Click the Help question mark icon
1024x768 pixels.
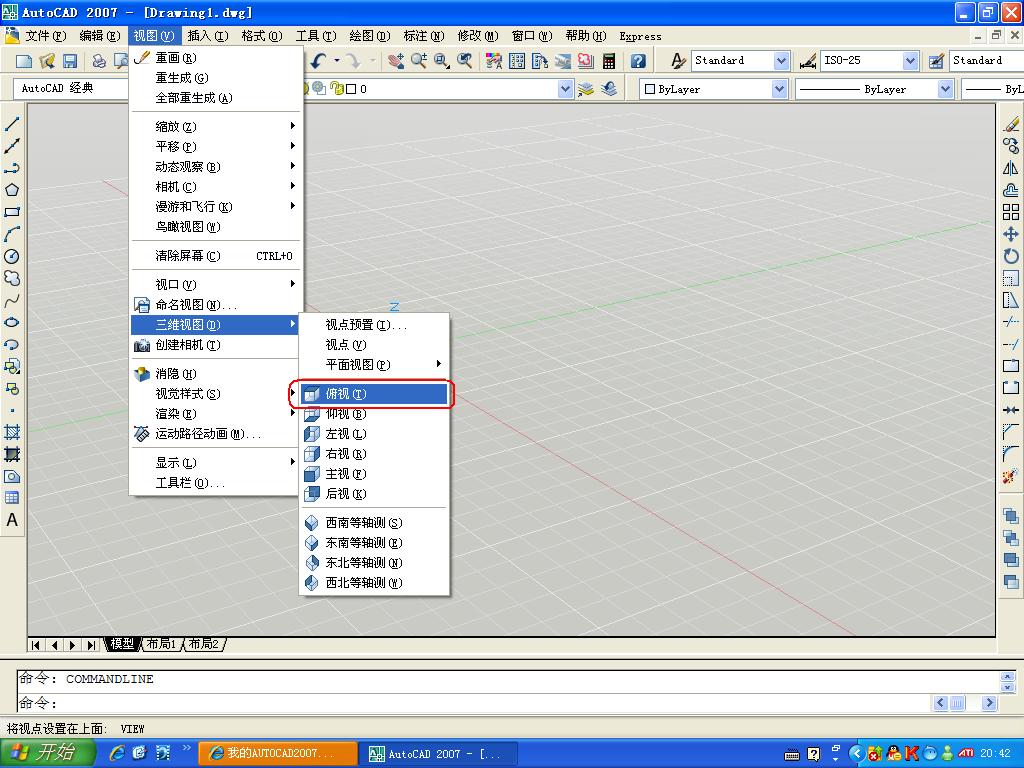[638, 61]
